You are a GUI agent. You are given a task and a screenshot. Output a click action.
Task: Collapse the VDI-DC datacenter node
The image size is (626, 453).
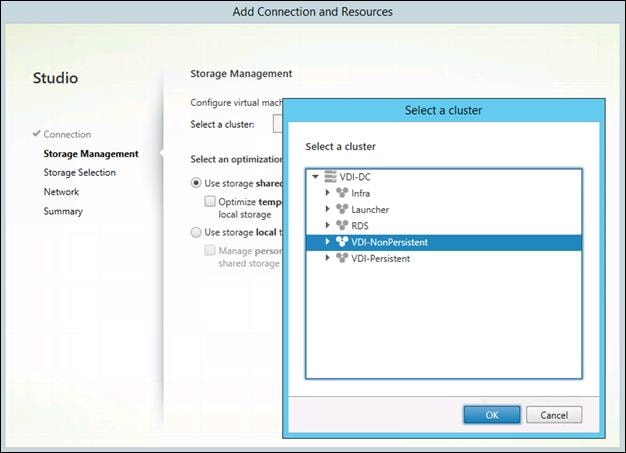[x=315, y=176]
